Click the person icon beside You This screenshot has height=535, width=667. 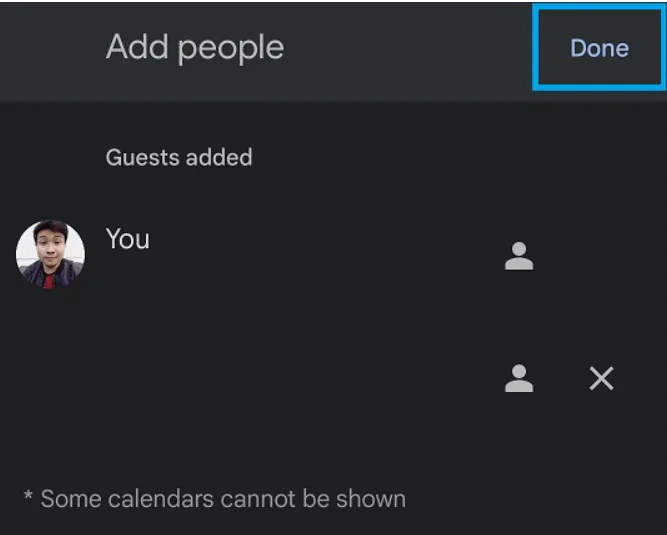519,257
